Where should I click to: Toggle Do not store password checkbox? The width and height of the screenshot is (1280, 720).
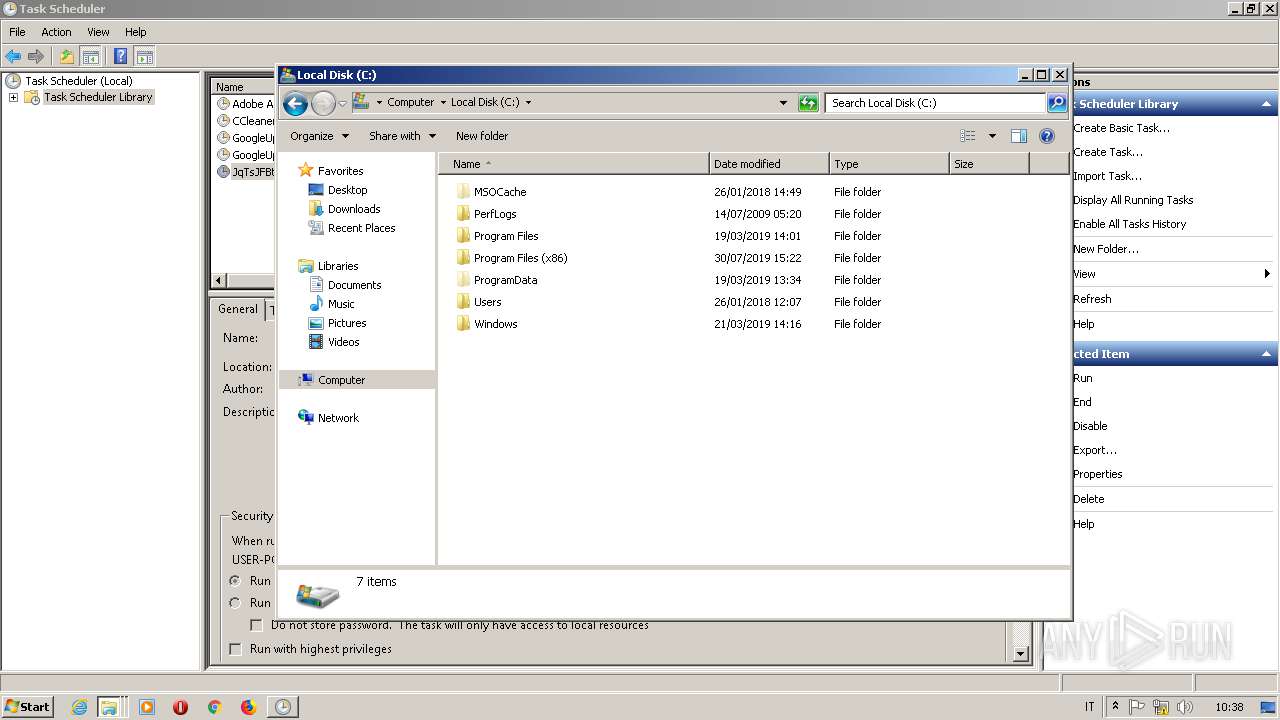click(256, 625)
